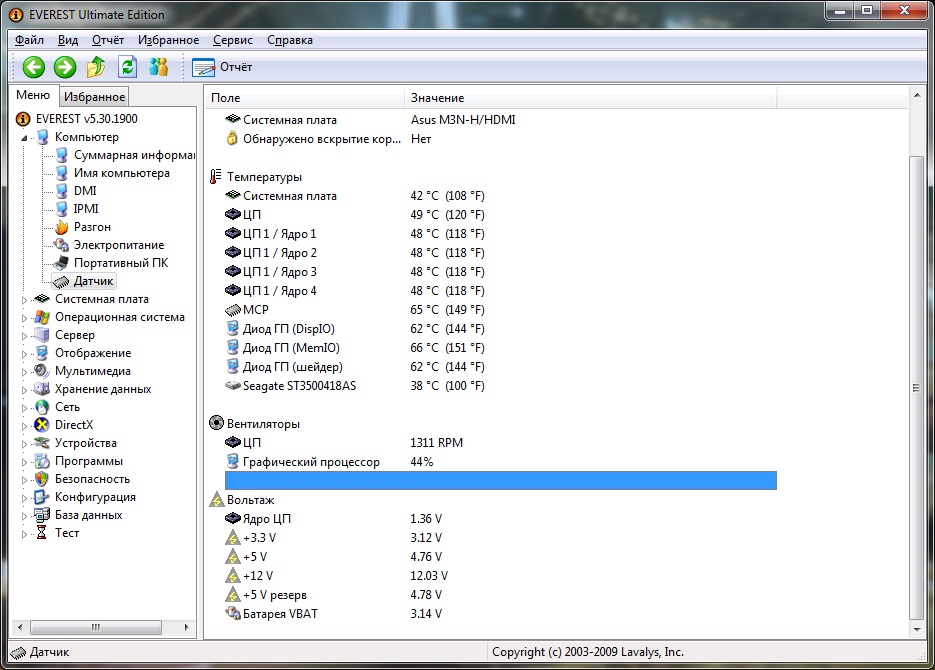Refresh the sensor readings icon
935x670 pixels.
coord(127,67)
